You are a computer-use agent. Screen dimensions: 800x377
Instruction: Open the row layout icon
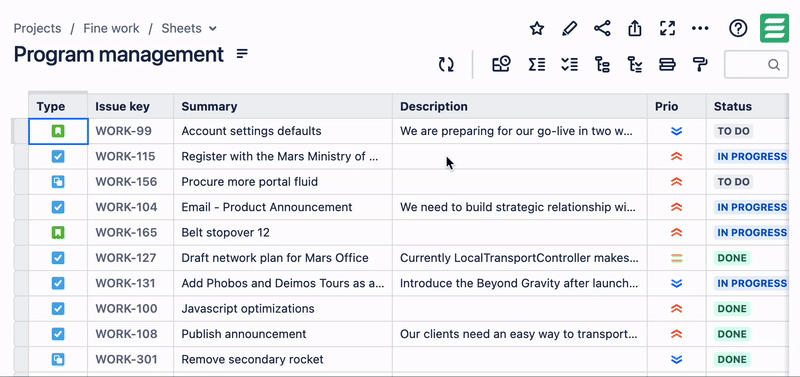tap(667, 64)
